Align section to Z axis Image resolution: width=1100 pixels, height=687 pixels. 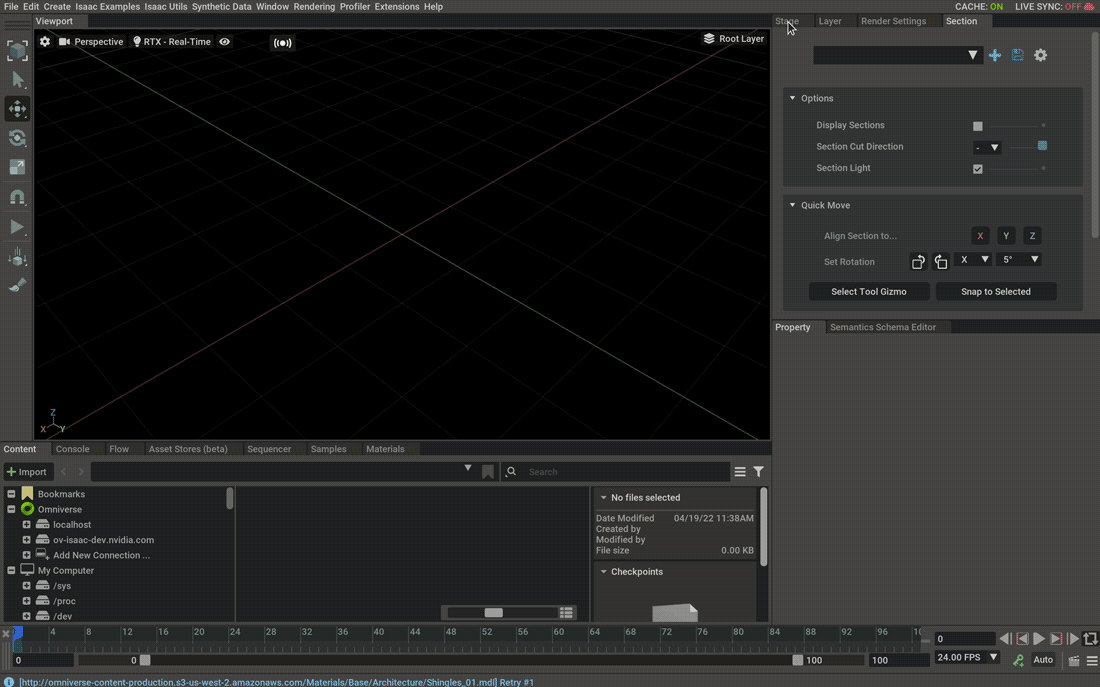pyautogui.click(x=1032, y=236)
